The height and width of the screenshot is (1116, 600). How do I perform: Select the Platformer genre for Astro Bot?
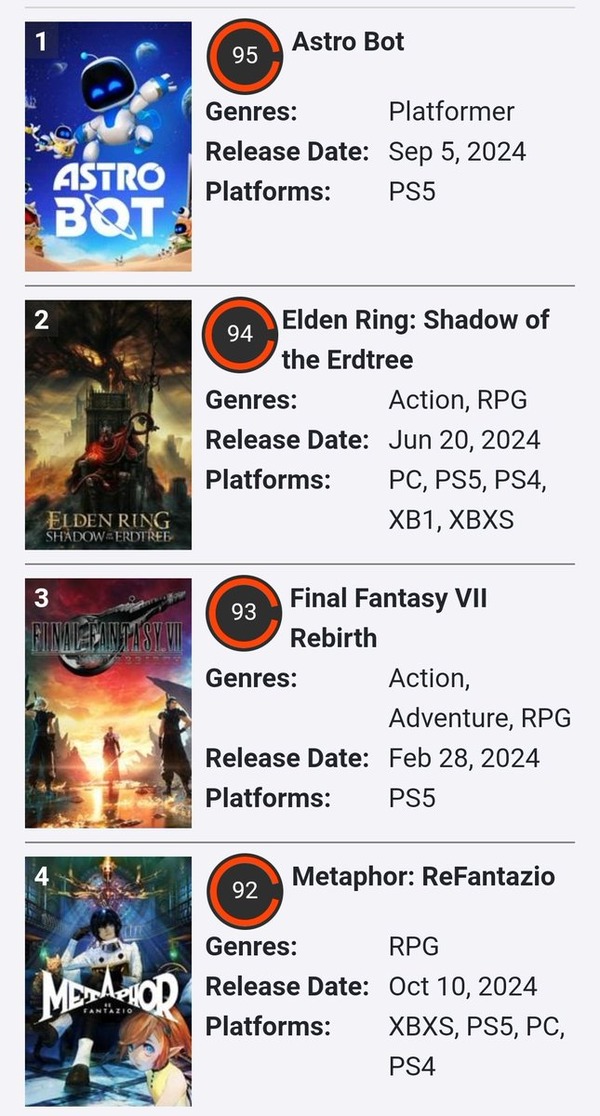coord(451,112)
